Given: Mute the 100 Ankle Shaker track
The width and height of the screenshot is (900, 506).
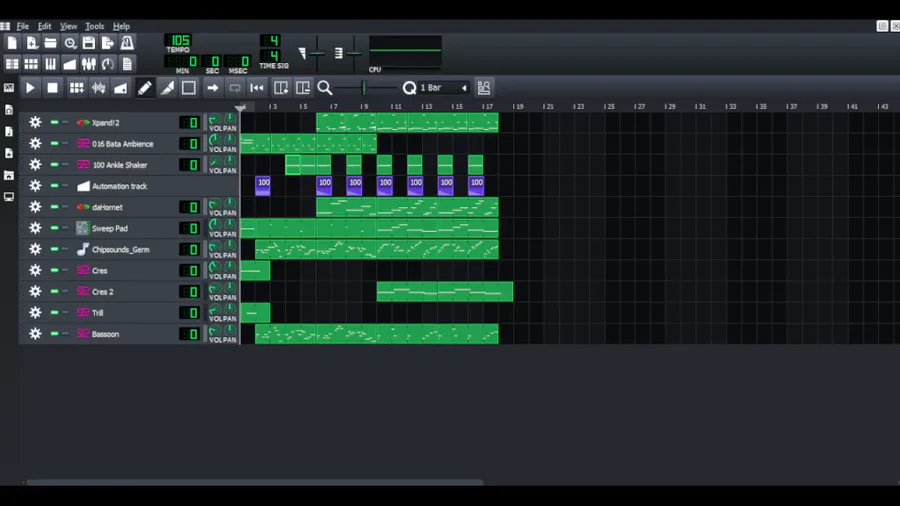Looking at the screenshot, I should [x=55, y=165].
